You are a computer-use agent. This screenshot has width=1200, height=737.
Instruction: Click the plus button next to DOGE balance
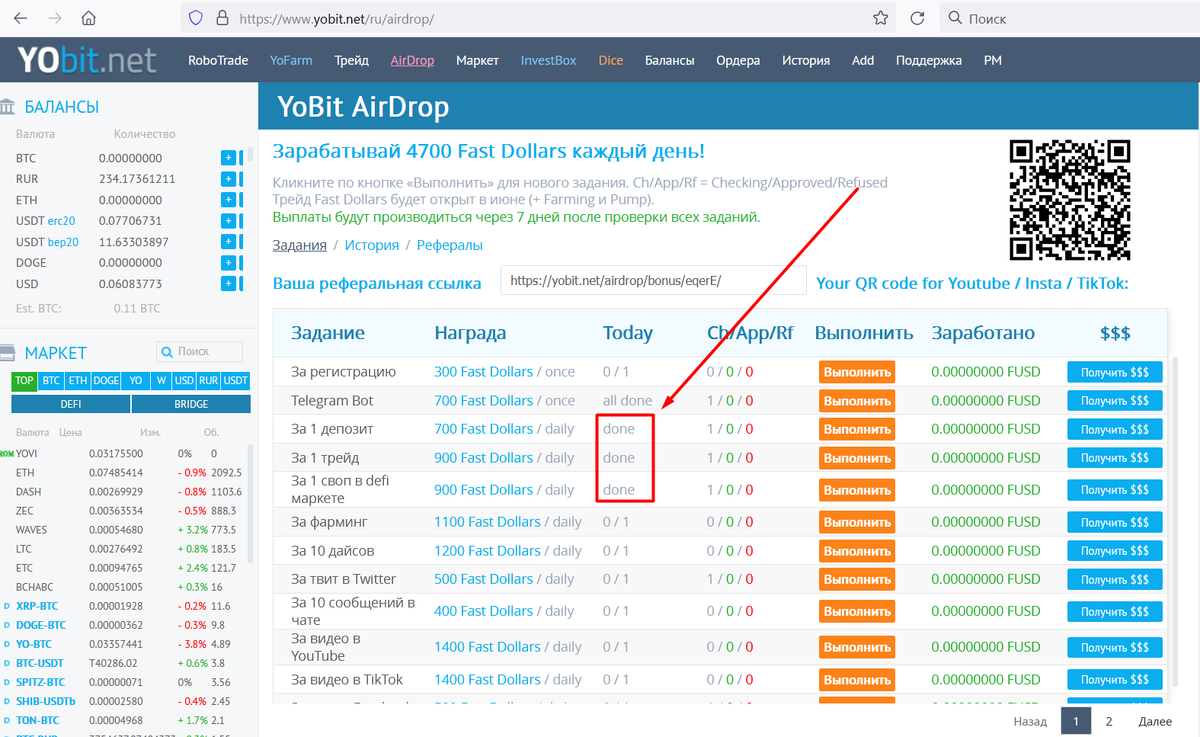(x=228, y=263)
